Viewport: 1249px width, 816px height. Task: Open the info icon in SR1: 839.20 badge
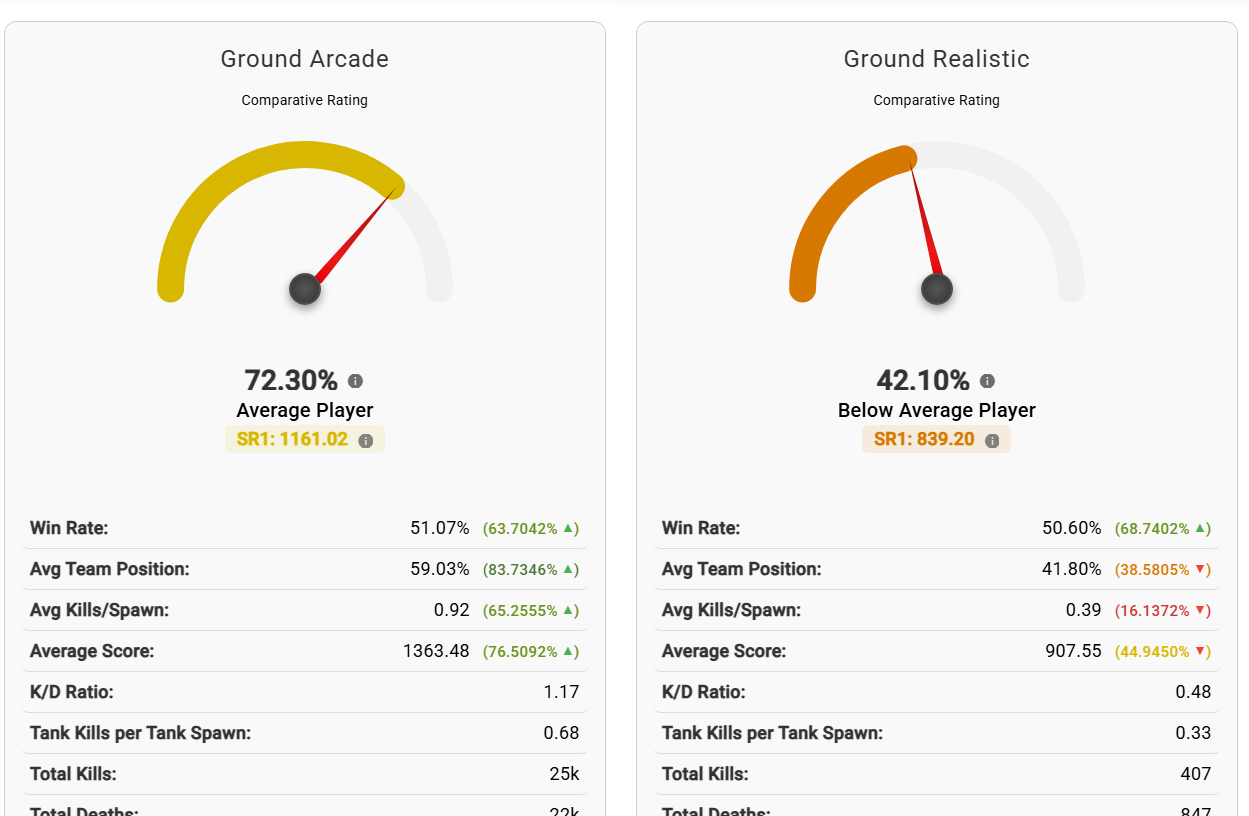[992, 441]
